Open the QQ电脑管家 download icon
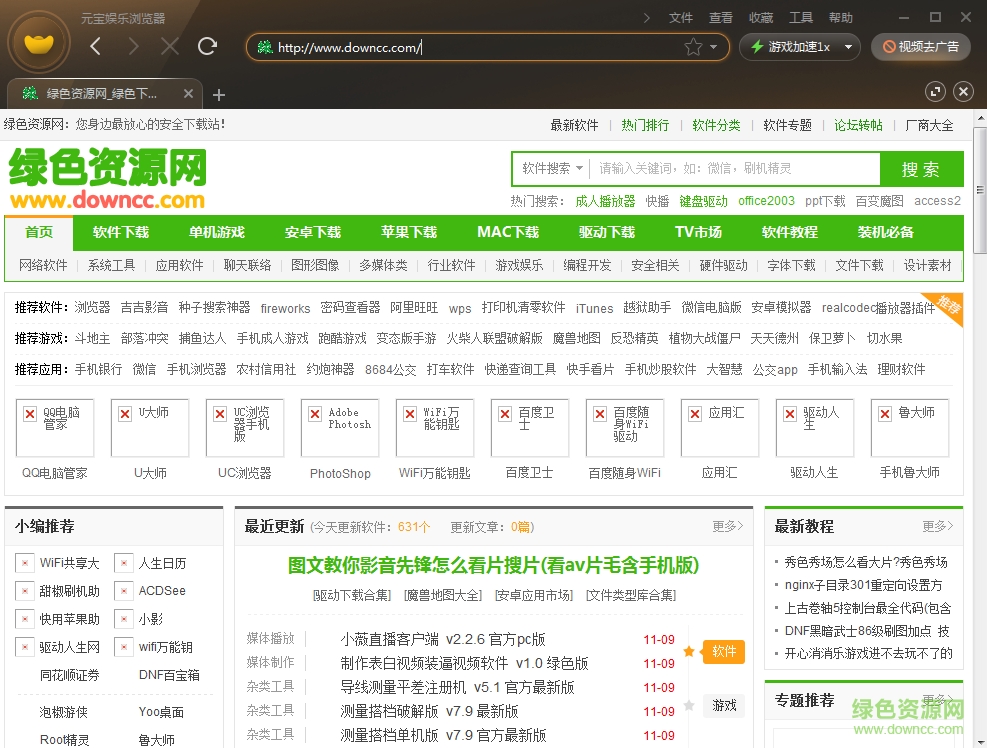The height and width of the screenshot is (748, 987). pos(54,427)
